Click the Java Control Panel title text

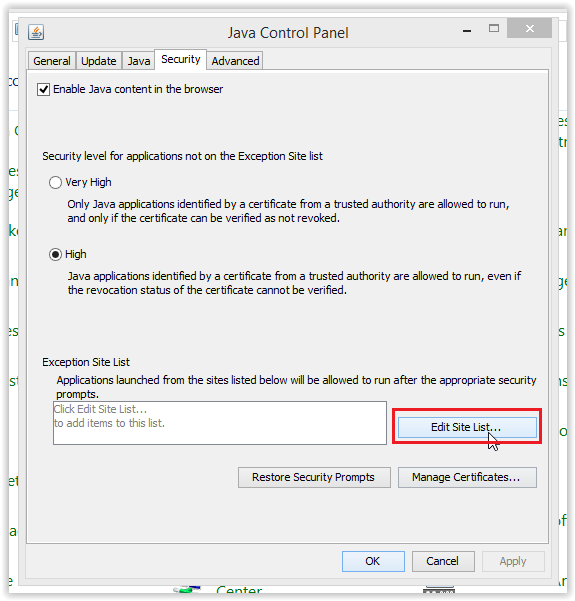[x=288, y=33]
